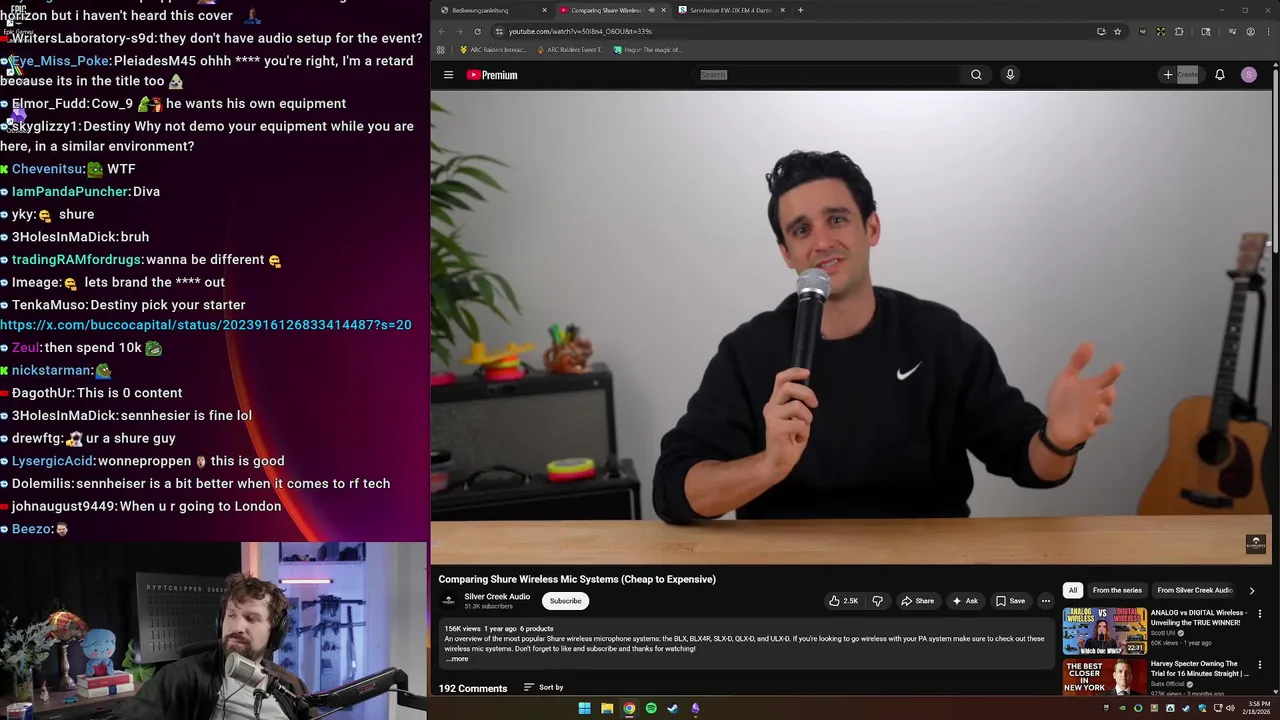Dislike the video with thumbs down

[x=878, y=601]
